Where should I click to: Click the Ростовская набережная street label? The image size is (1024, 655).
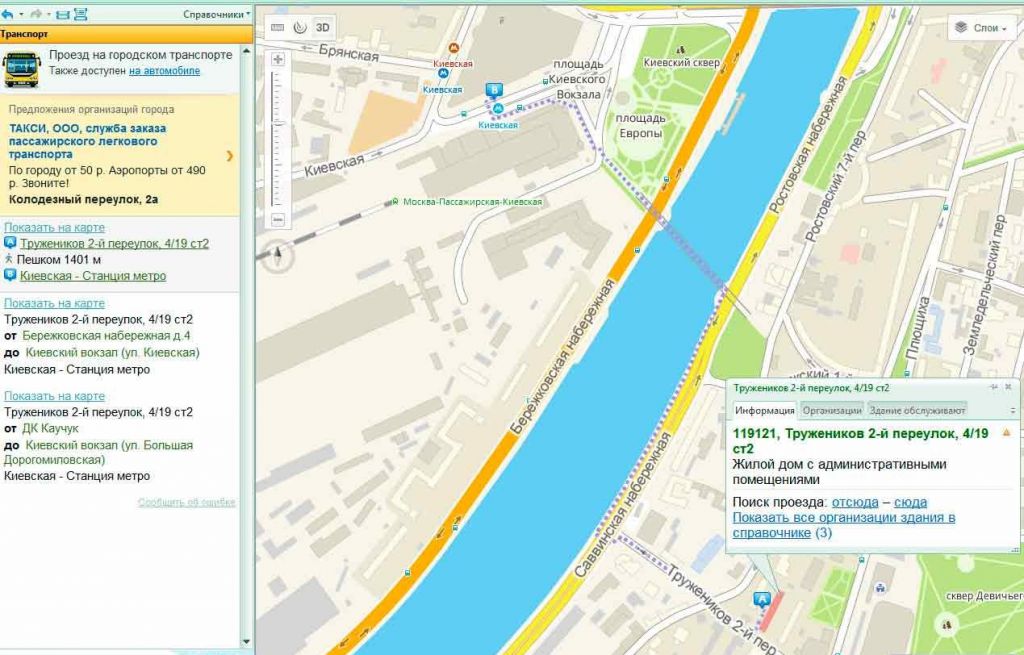pyautogui.click(x=807, y=145)
